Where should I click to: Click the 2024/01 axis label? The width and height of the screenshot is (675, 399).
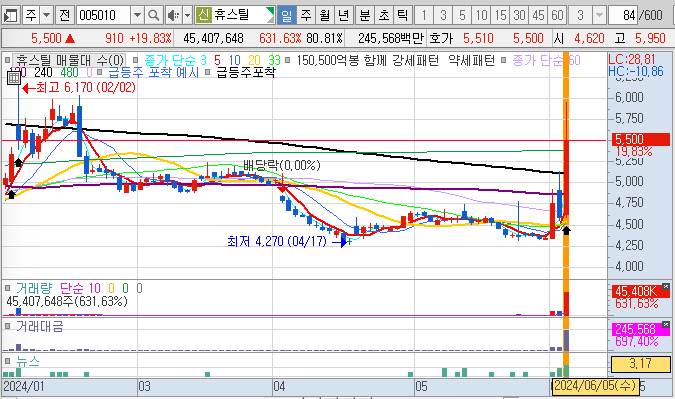[23, 386]
